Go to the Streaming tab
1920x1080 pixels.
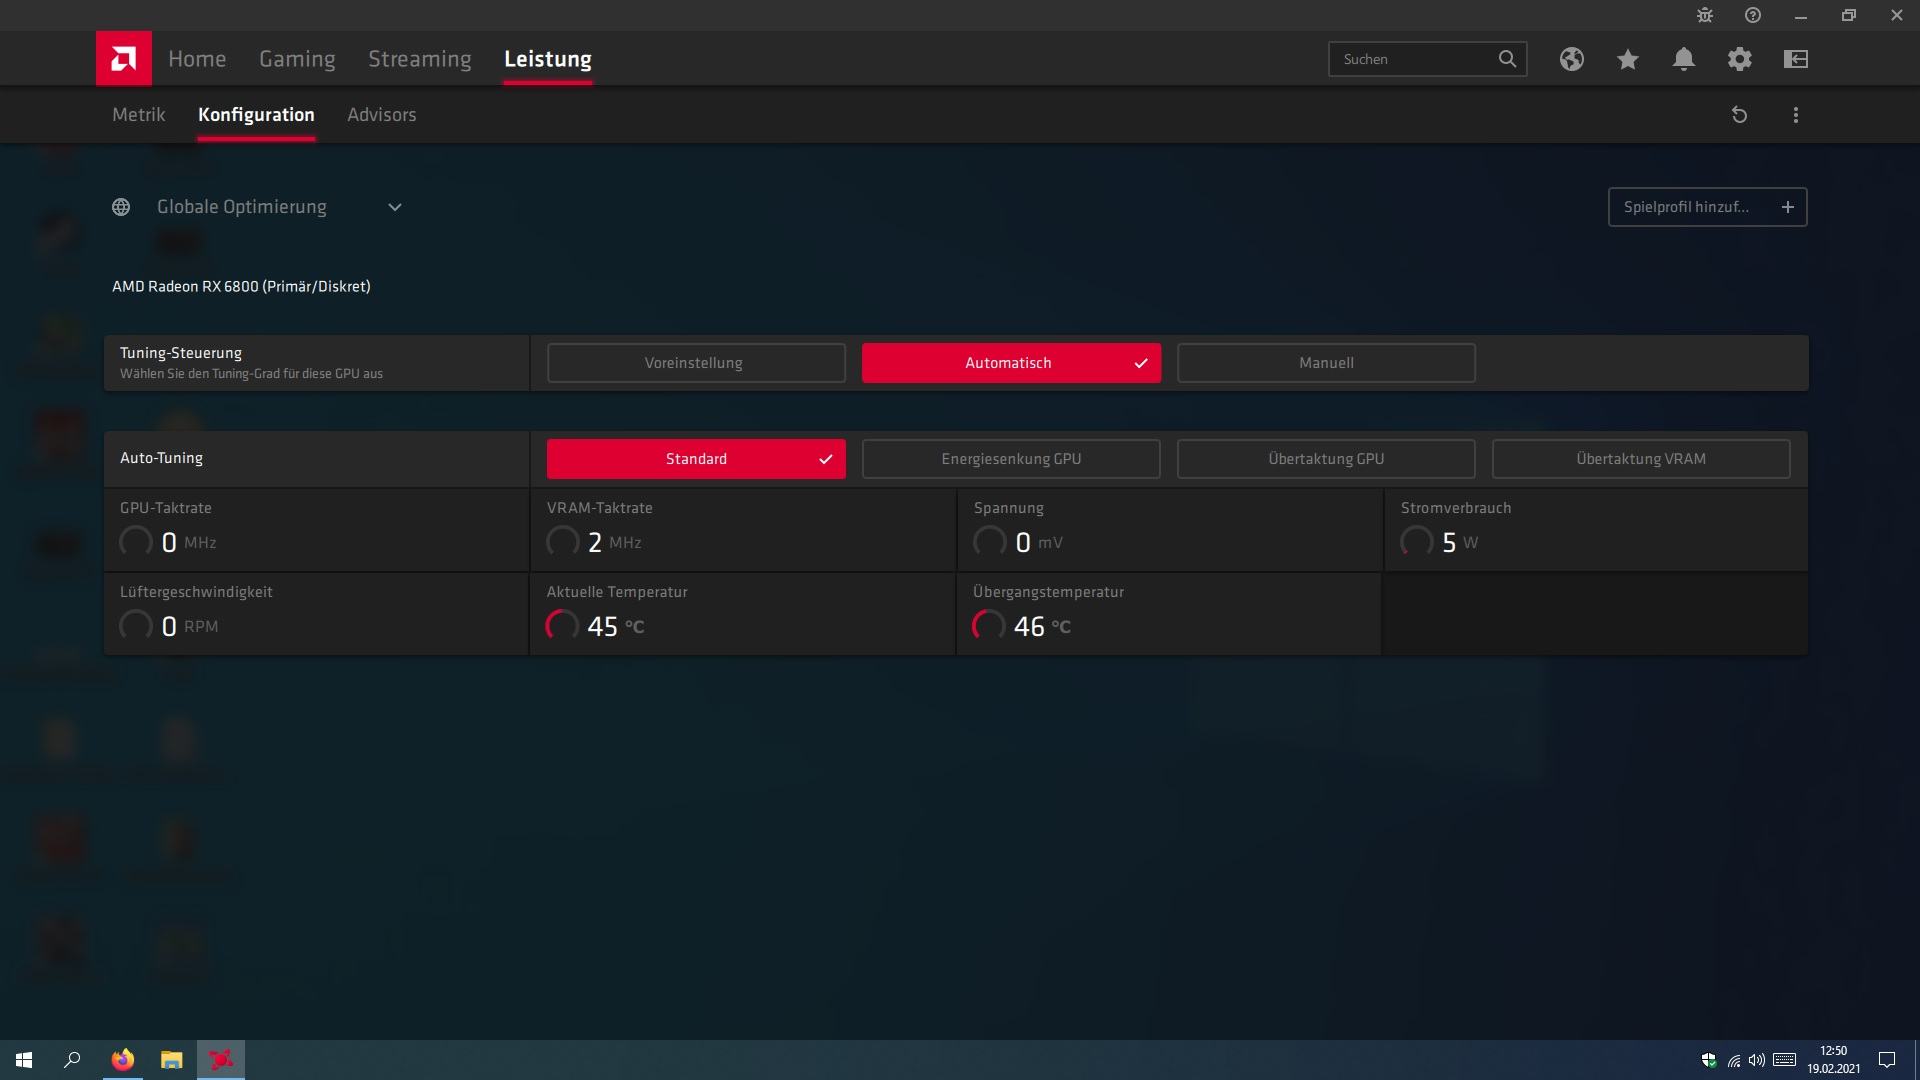point(420,59)
